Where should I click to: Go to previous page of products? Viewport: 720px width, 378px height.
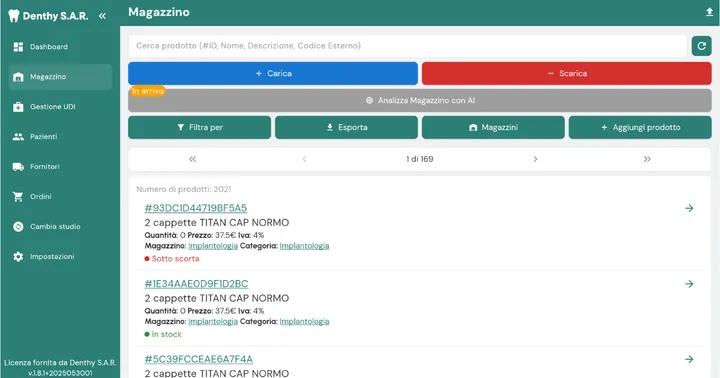(304, 159)
